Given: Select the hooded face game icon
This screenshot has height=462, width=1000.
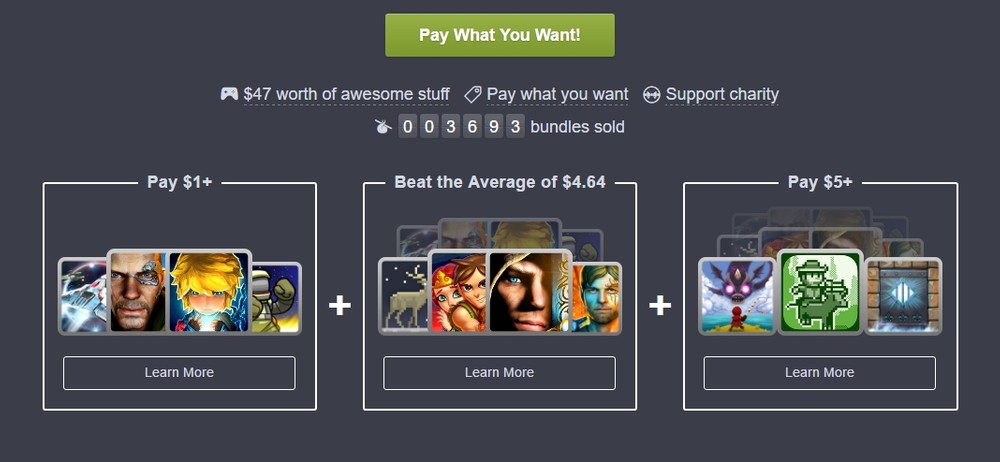Looking at the screenshot, I should click(529, 292).
